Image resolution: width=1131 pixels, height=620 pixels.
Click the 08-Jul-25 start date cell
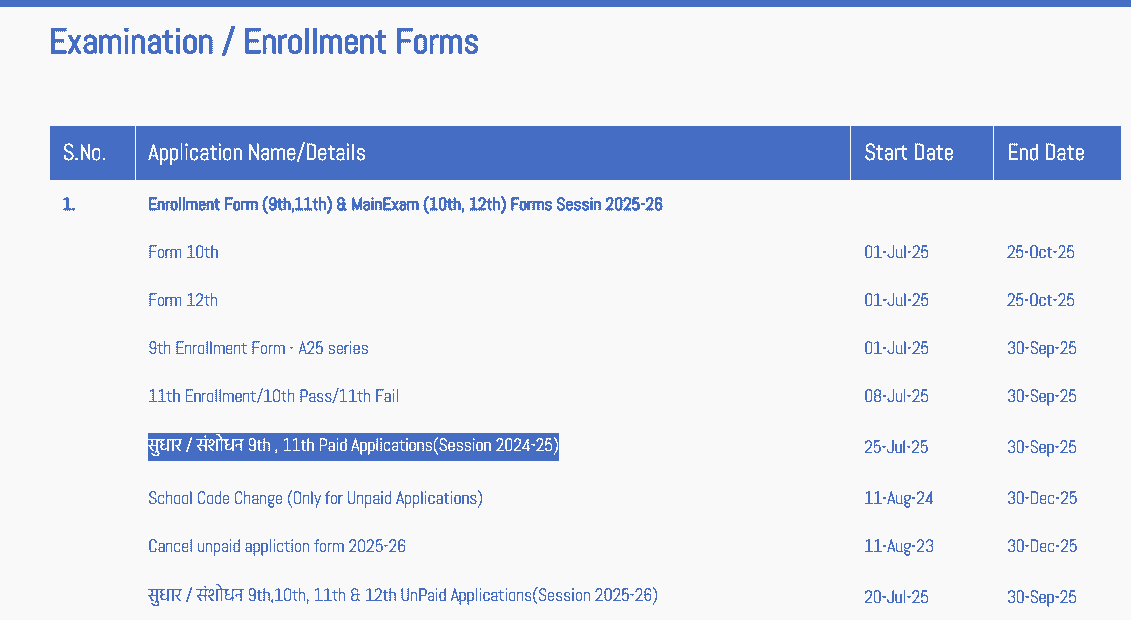coord(896,396)
